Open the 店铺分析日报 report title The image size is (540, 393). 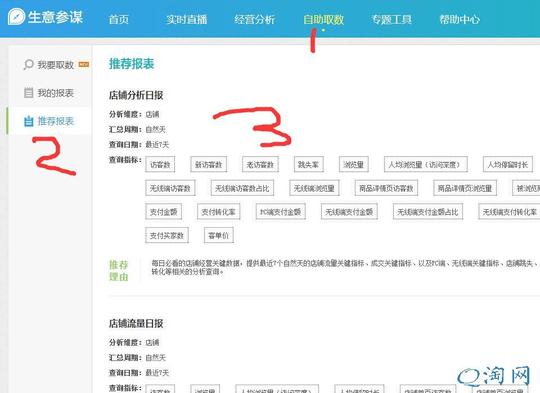point(136,95)
